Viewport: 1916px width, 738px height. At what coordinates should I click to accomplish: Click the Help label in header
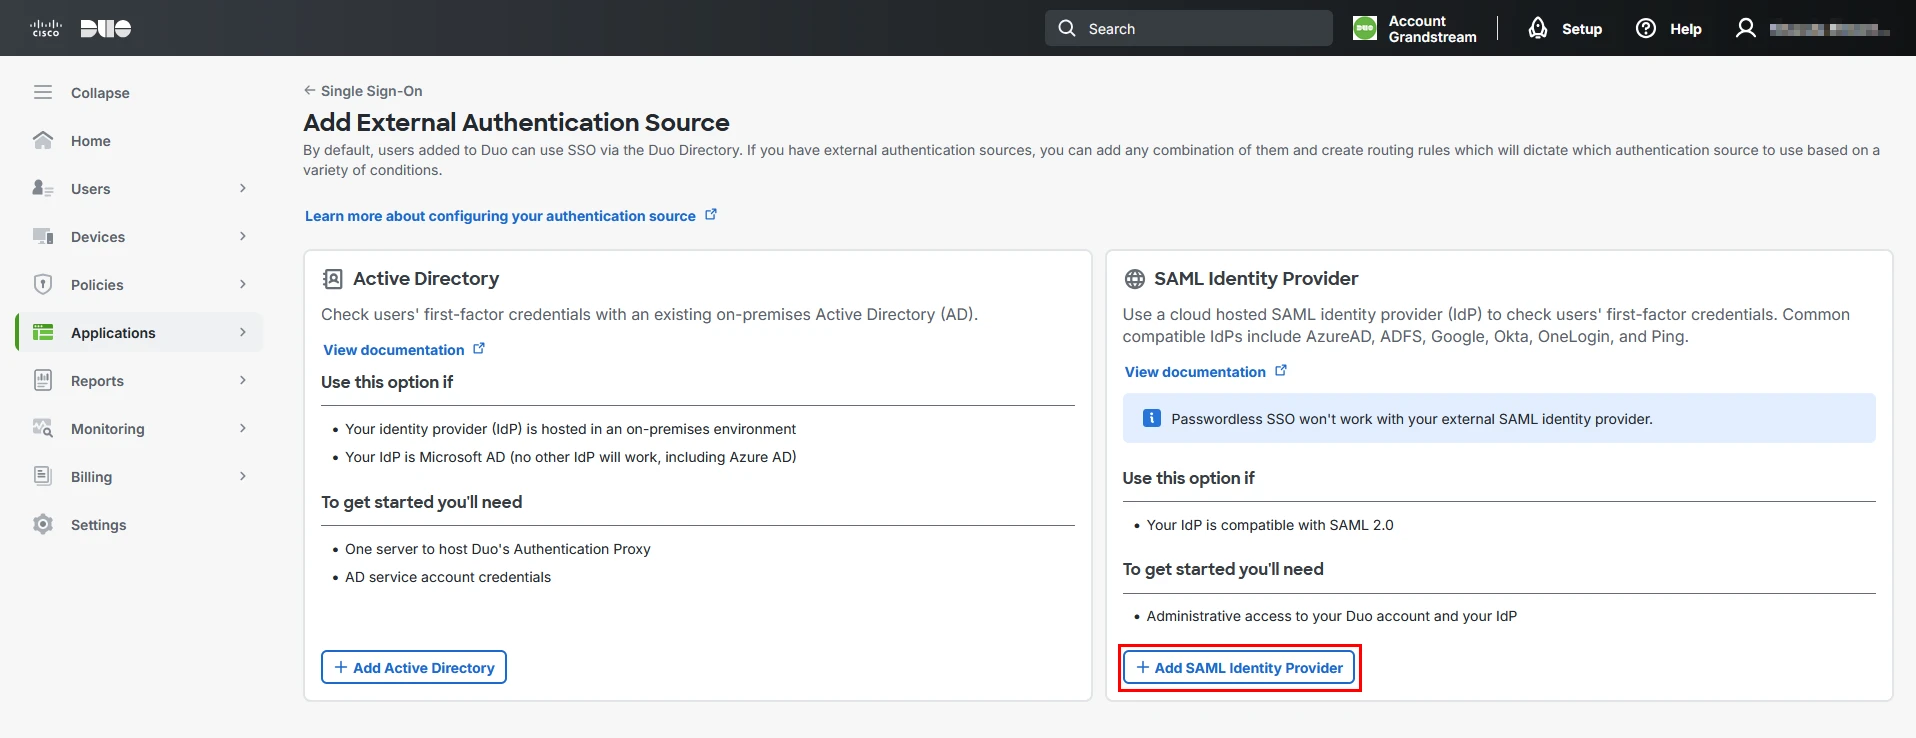(x=1685, y=28)
